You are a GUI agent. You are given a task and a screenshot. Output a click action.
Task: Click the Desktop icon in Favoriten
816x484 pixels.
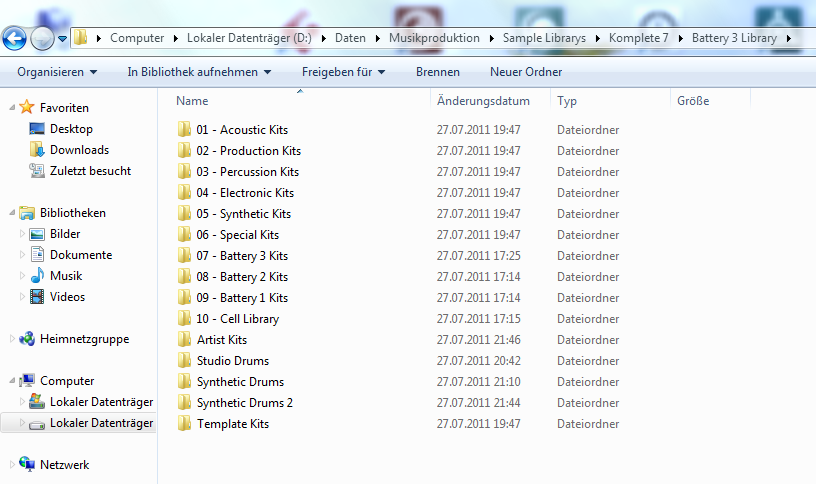coord(37,129)
